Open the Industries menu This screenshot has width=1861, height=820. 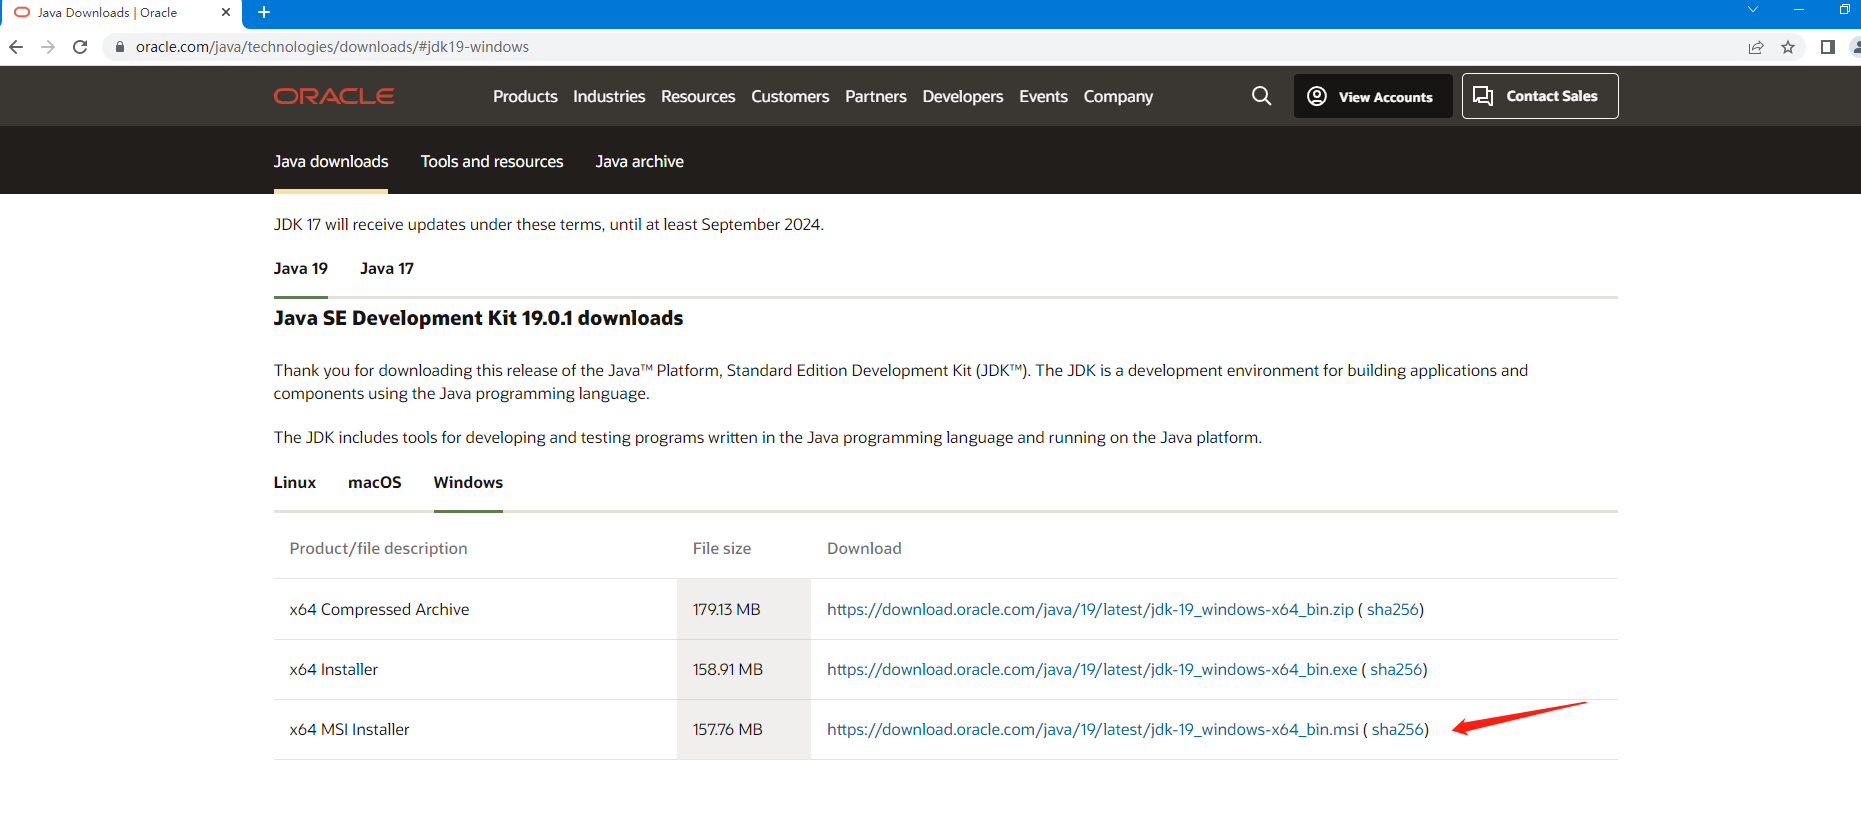coord(609,96)
